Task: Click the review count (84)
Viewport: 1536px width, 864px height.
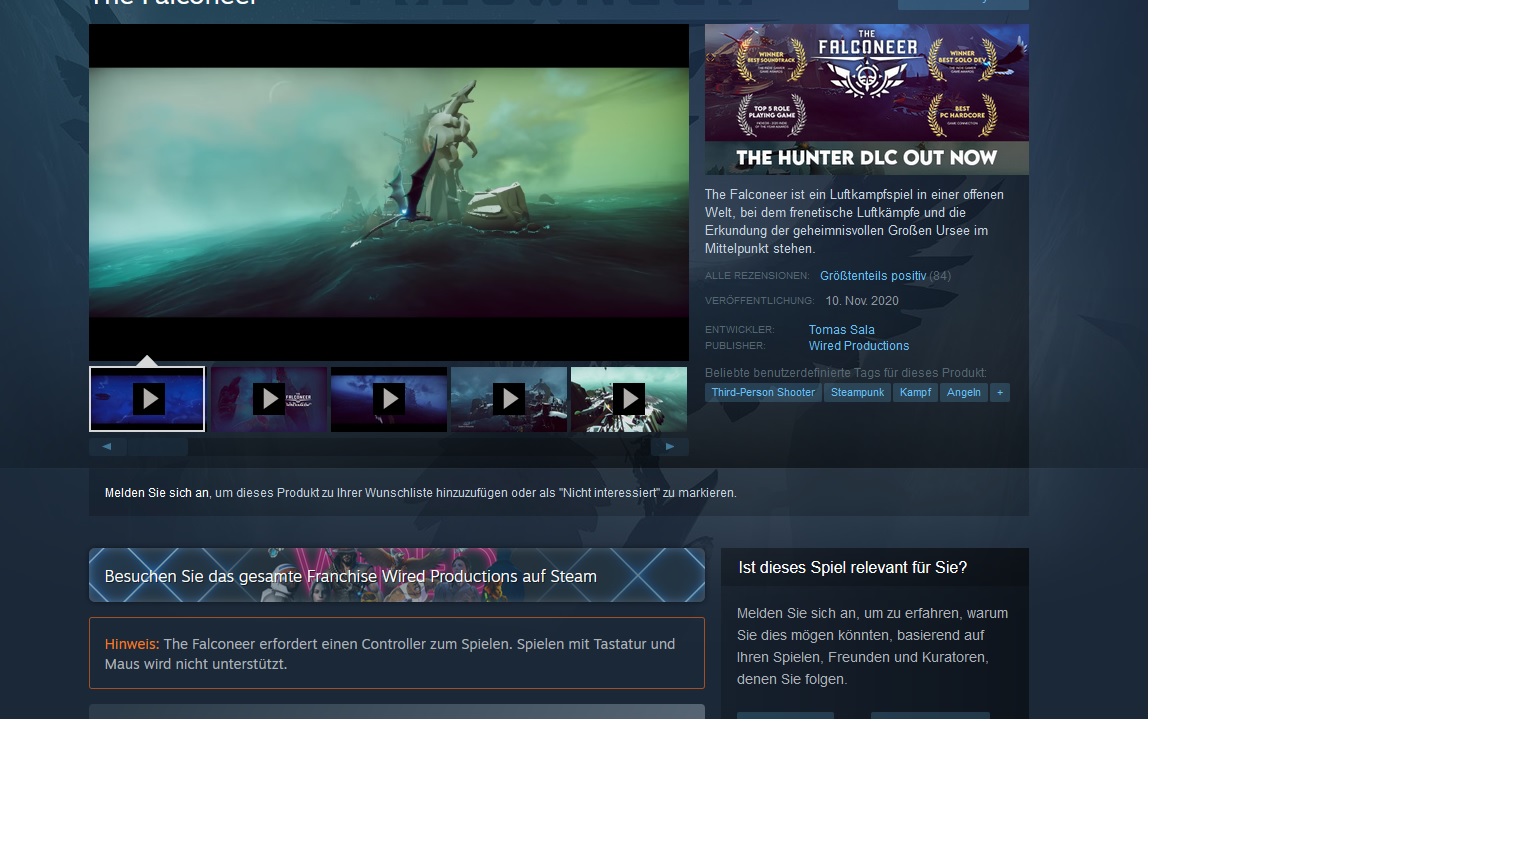Action: (940, 276)
